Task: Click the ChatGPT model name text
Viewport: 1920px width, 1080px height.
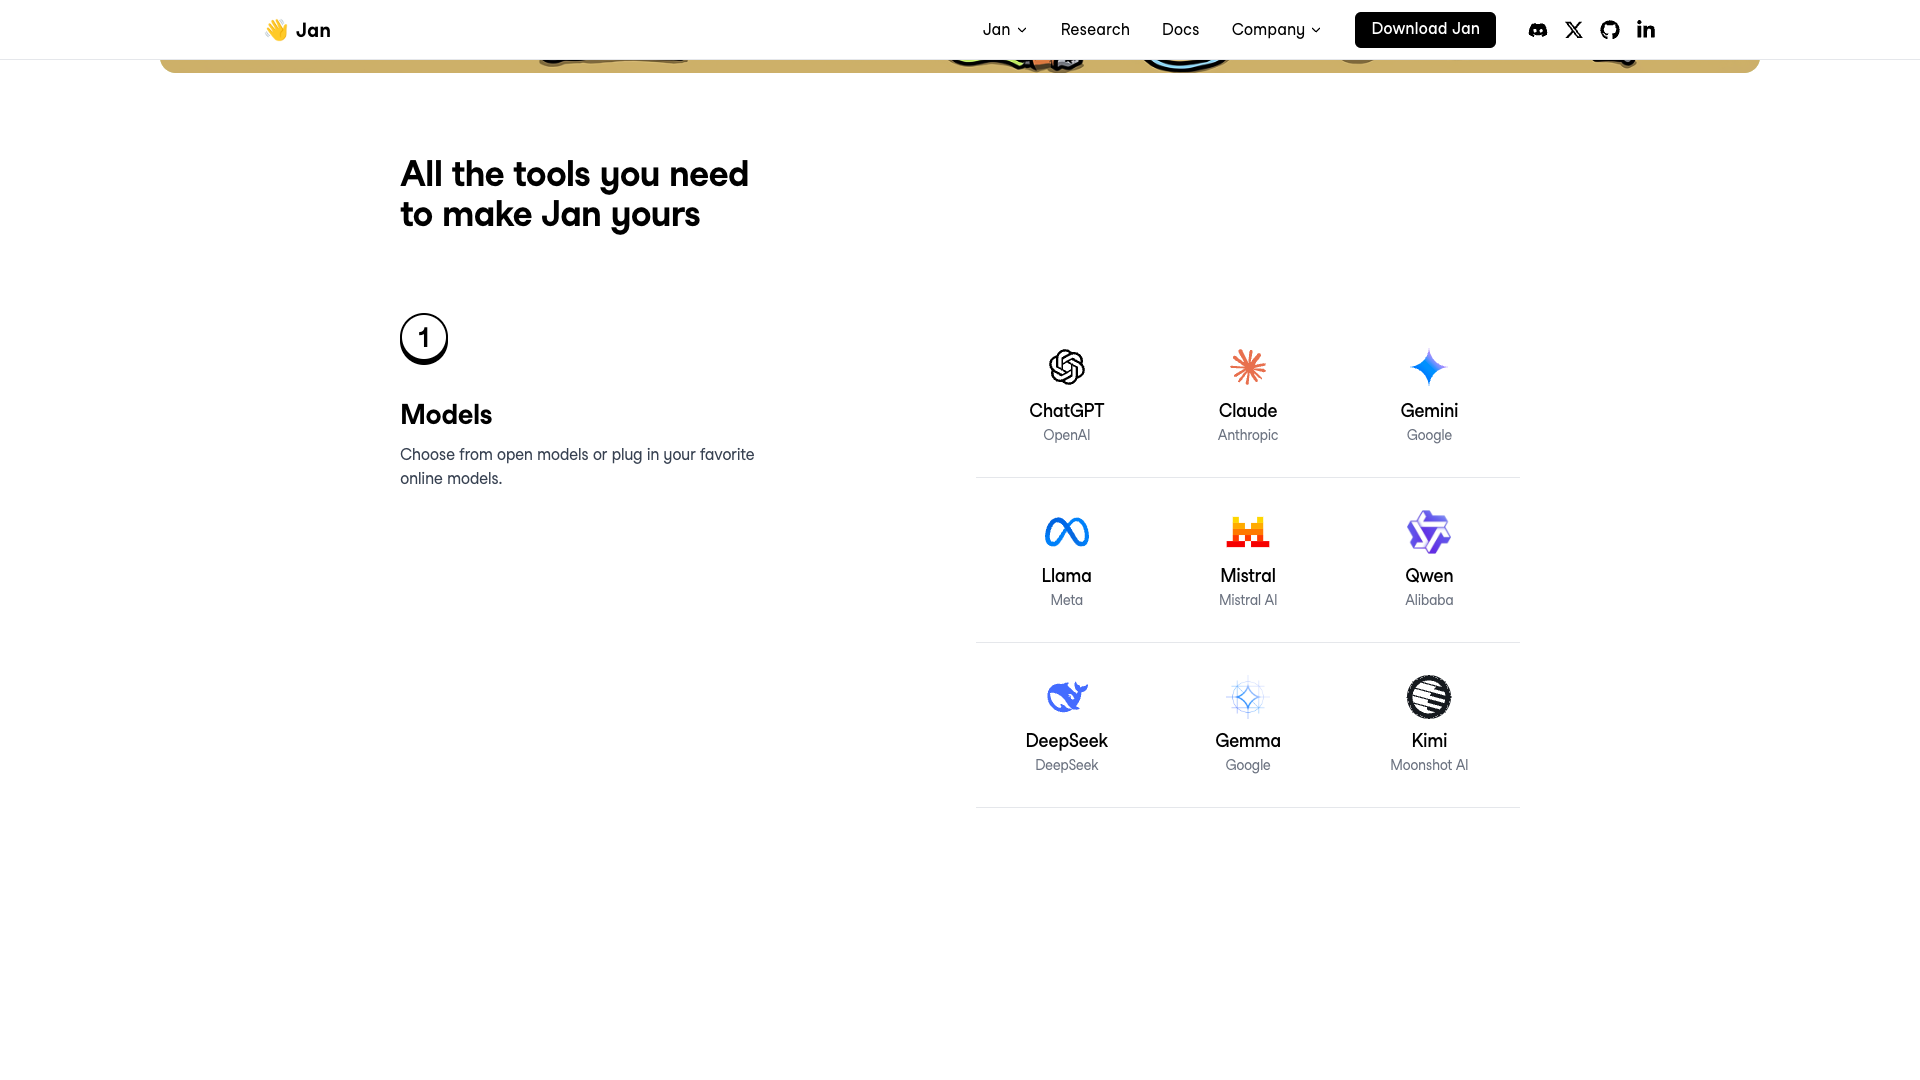Action: pyautogui.click(x=1067, y=411)
